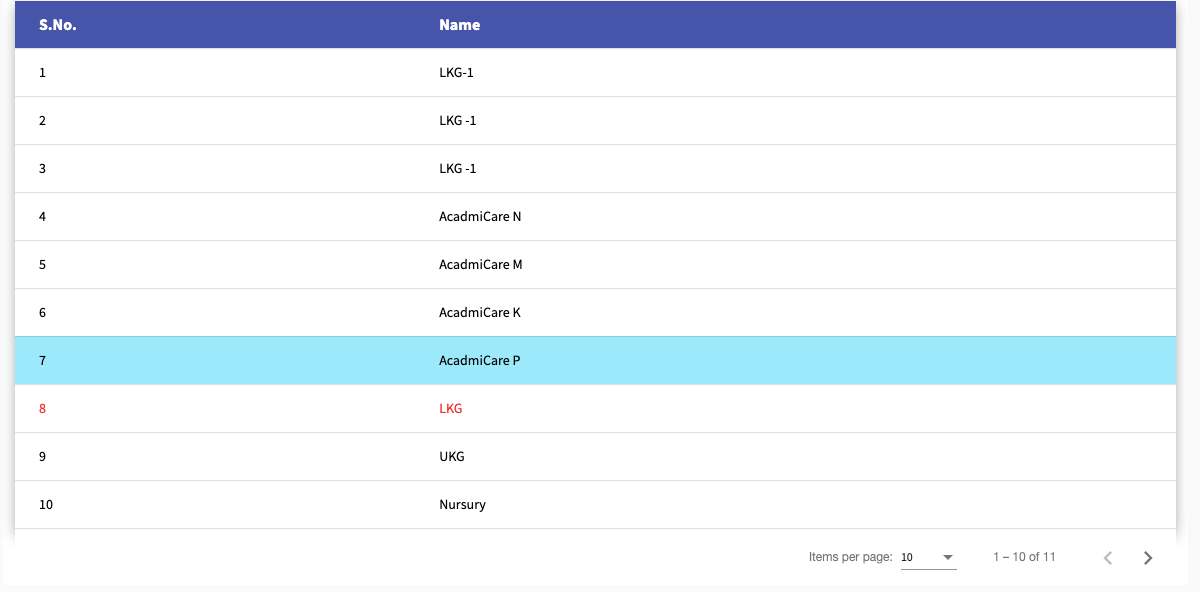Click row 2 labeled LKG -1
This screenshot has height=592, width=1200.
458,120
